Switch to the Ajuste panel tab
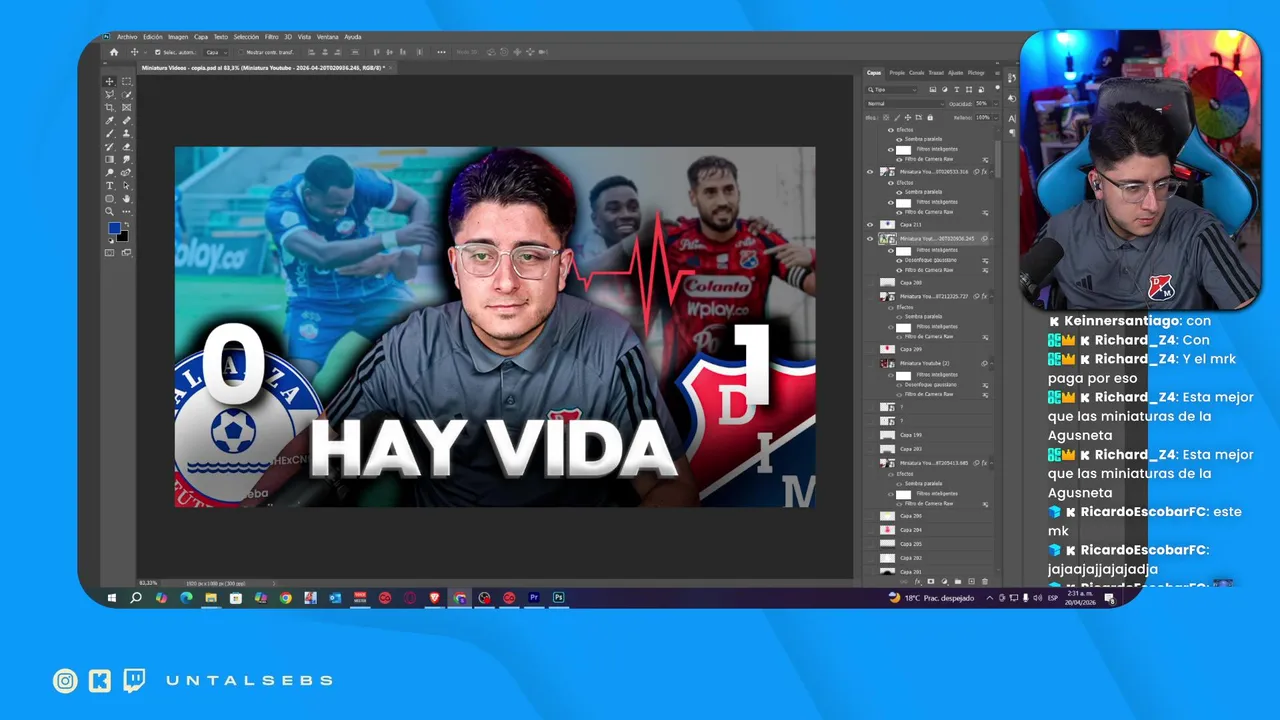 point(955,73)
